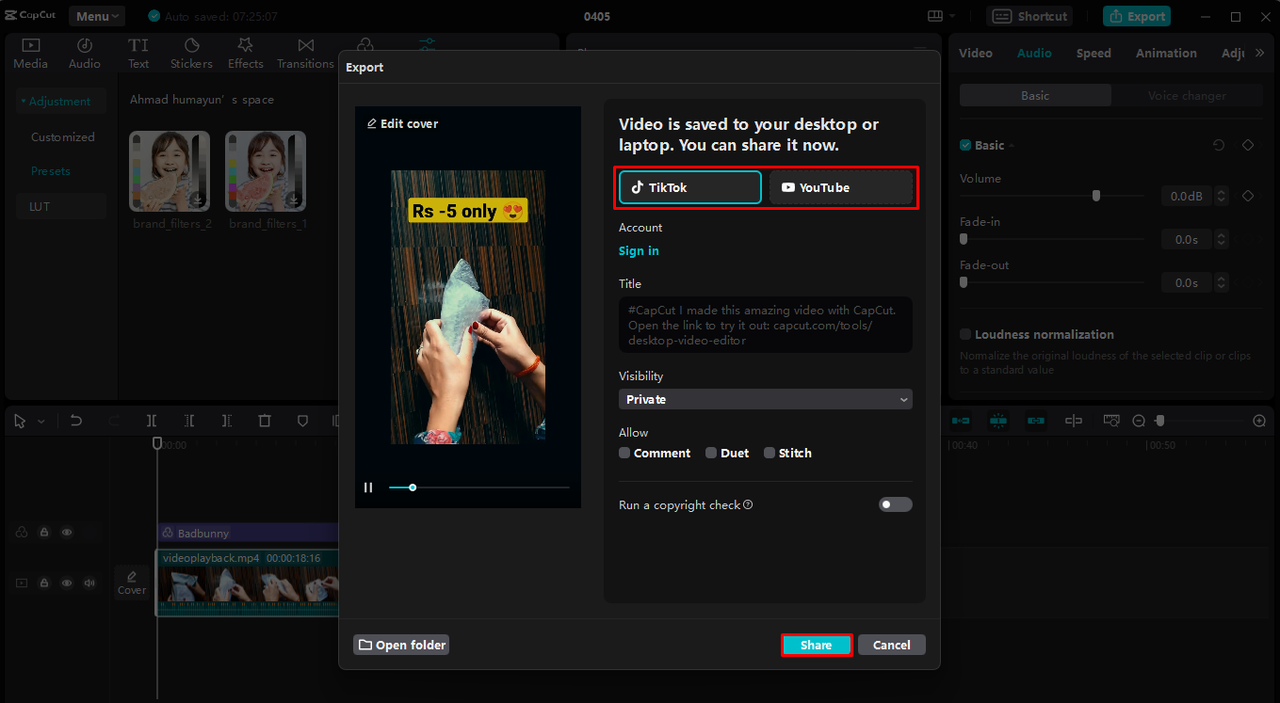
Task: Open the Audio library tab
Action: [84, 53]
